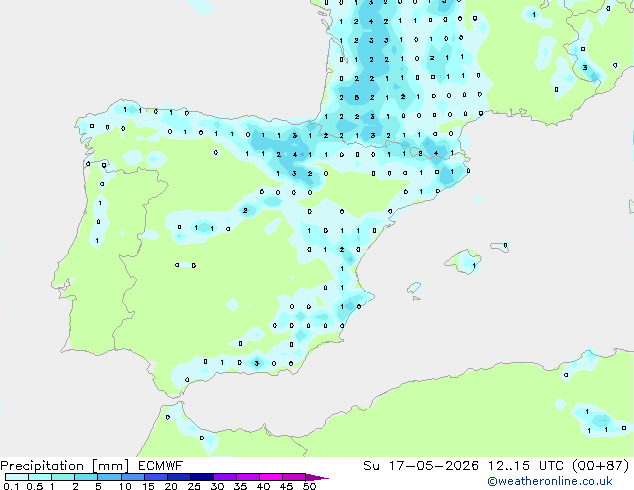Click the 20–25 mm dark blue swatch

(x=179, y=477)
